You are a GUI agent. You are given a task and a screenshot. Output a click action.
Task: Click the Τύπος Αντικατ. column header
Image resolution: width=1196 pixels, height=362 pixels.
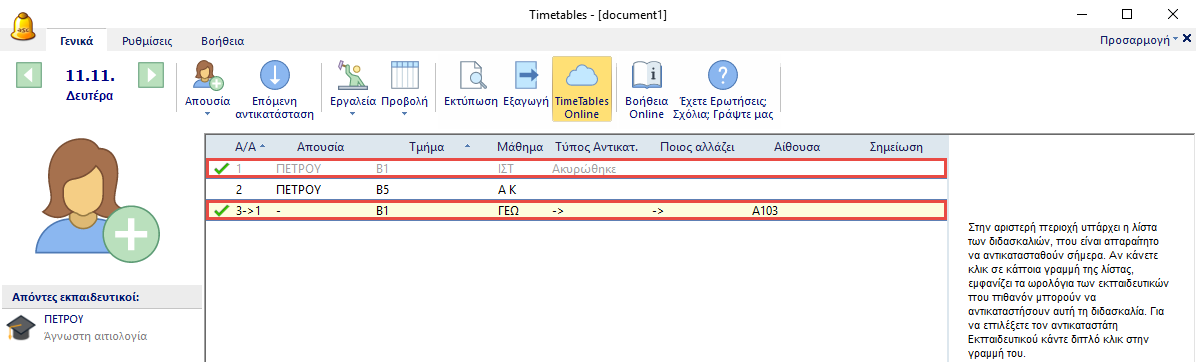(x=596, y=147)
